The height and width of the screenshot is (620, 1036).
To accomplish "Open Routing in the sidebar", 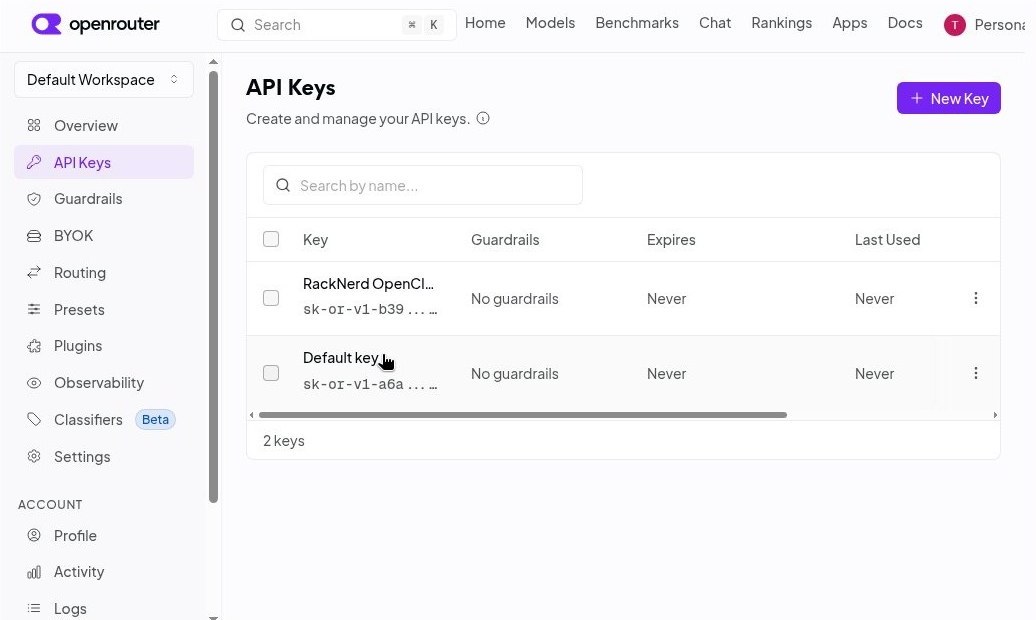I will 104,272.
